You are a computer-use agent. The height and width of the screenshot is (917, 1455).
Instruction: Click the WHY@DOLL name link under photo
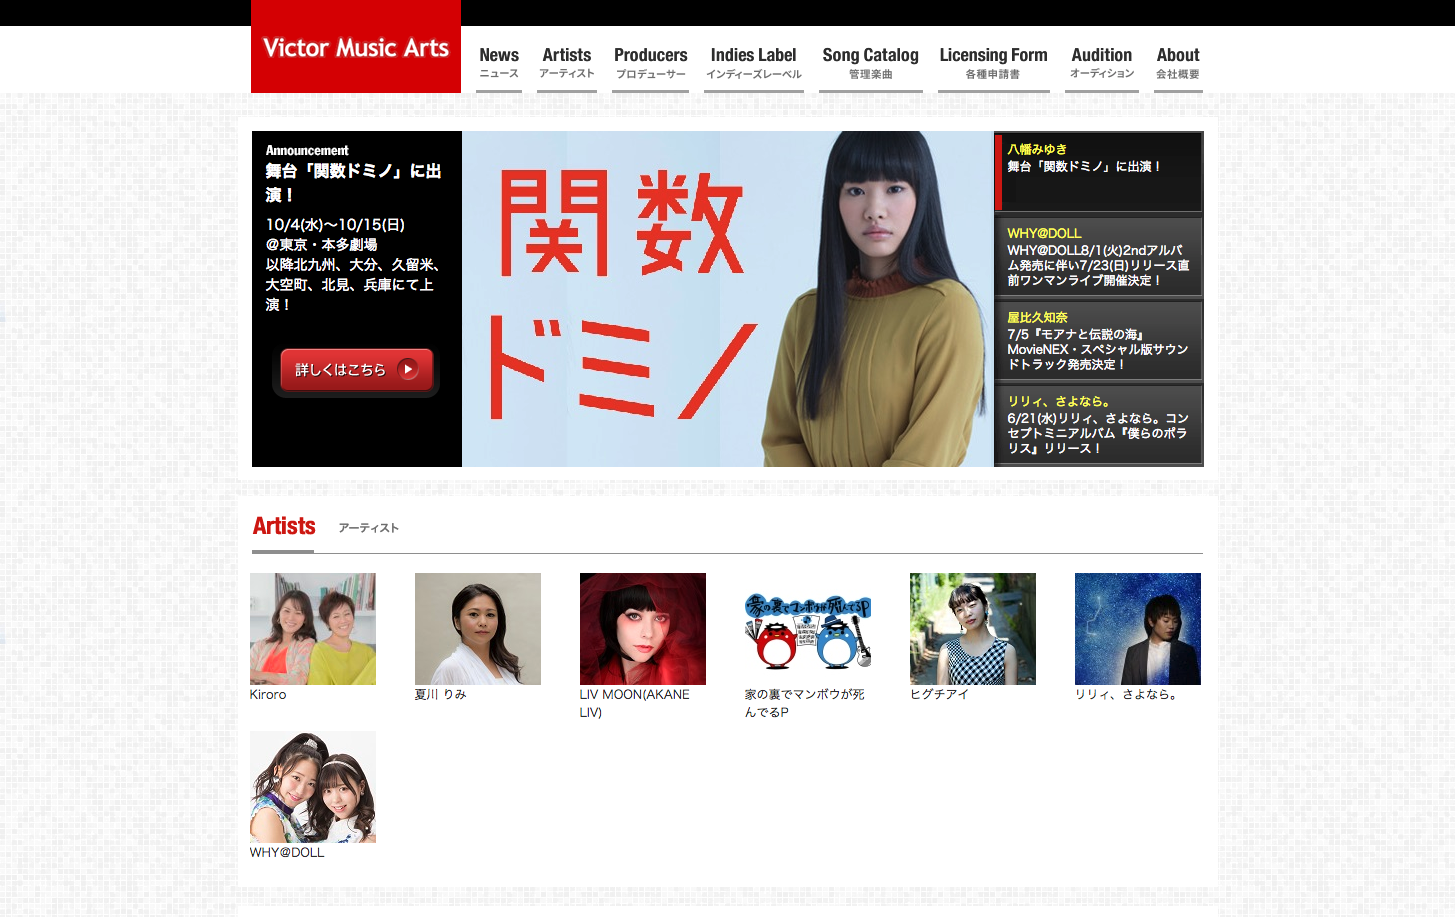click(x=287, y=852)
